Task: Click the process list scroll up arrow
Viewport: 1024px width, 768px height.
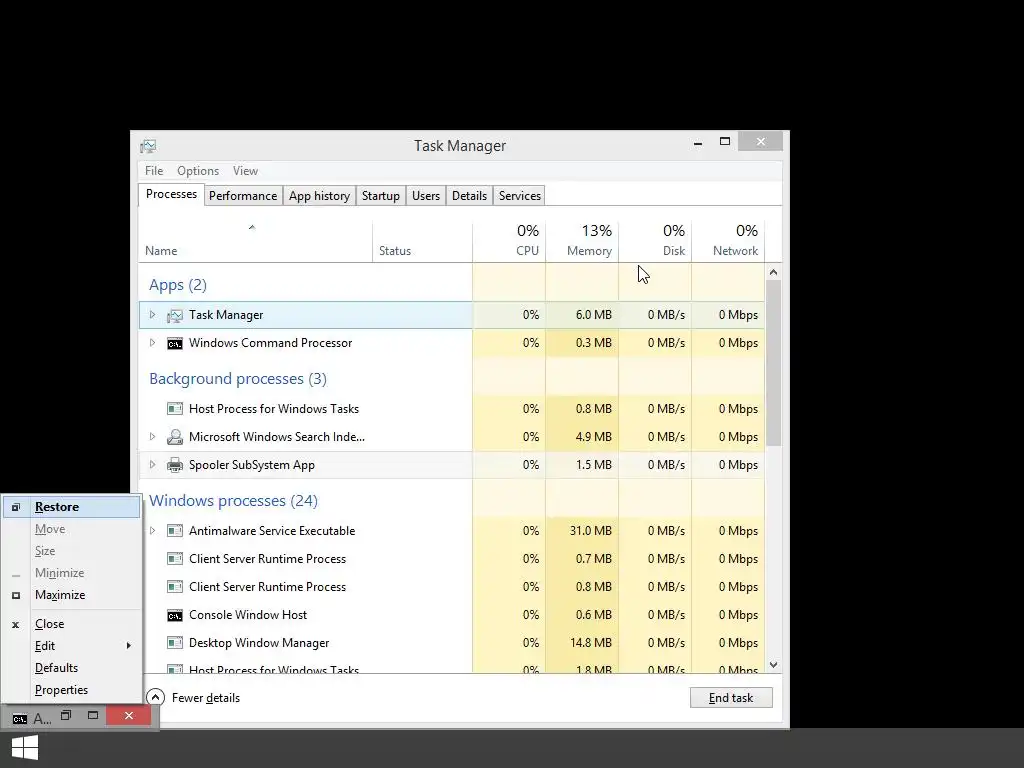Action: [773, 272]
